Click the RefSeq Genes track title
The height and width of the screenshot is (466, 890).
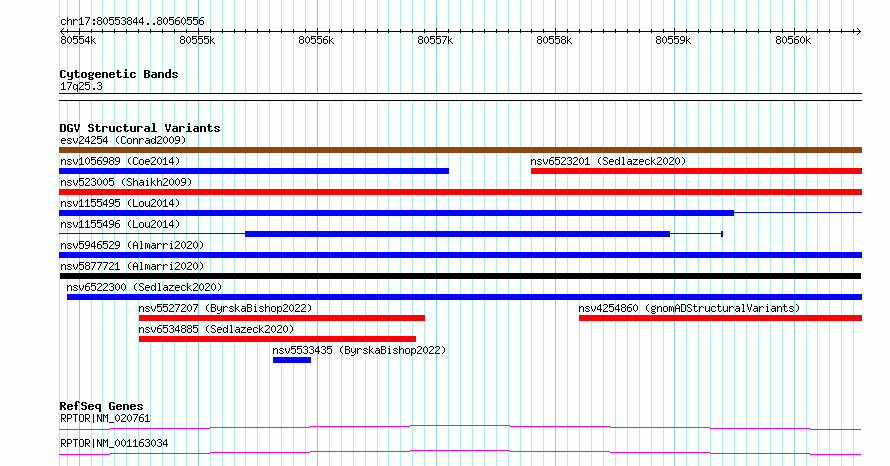coord(101,406)
